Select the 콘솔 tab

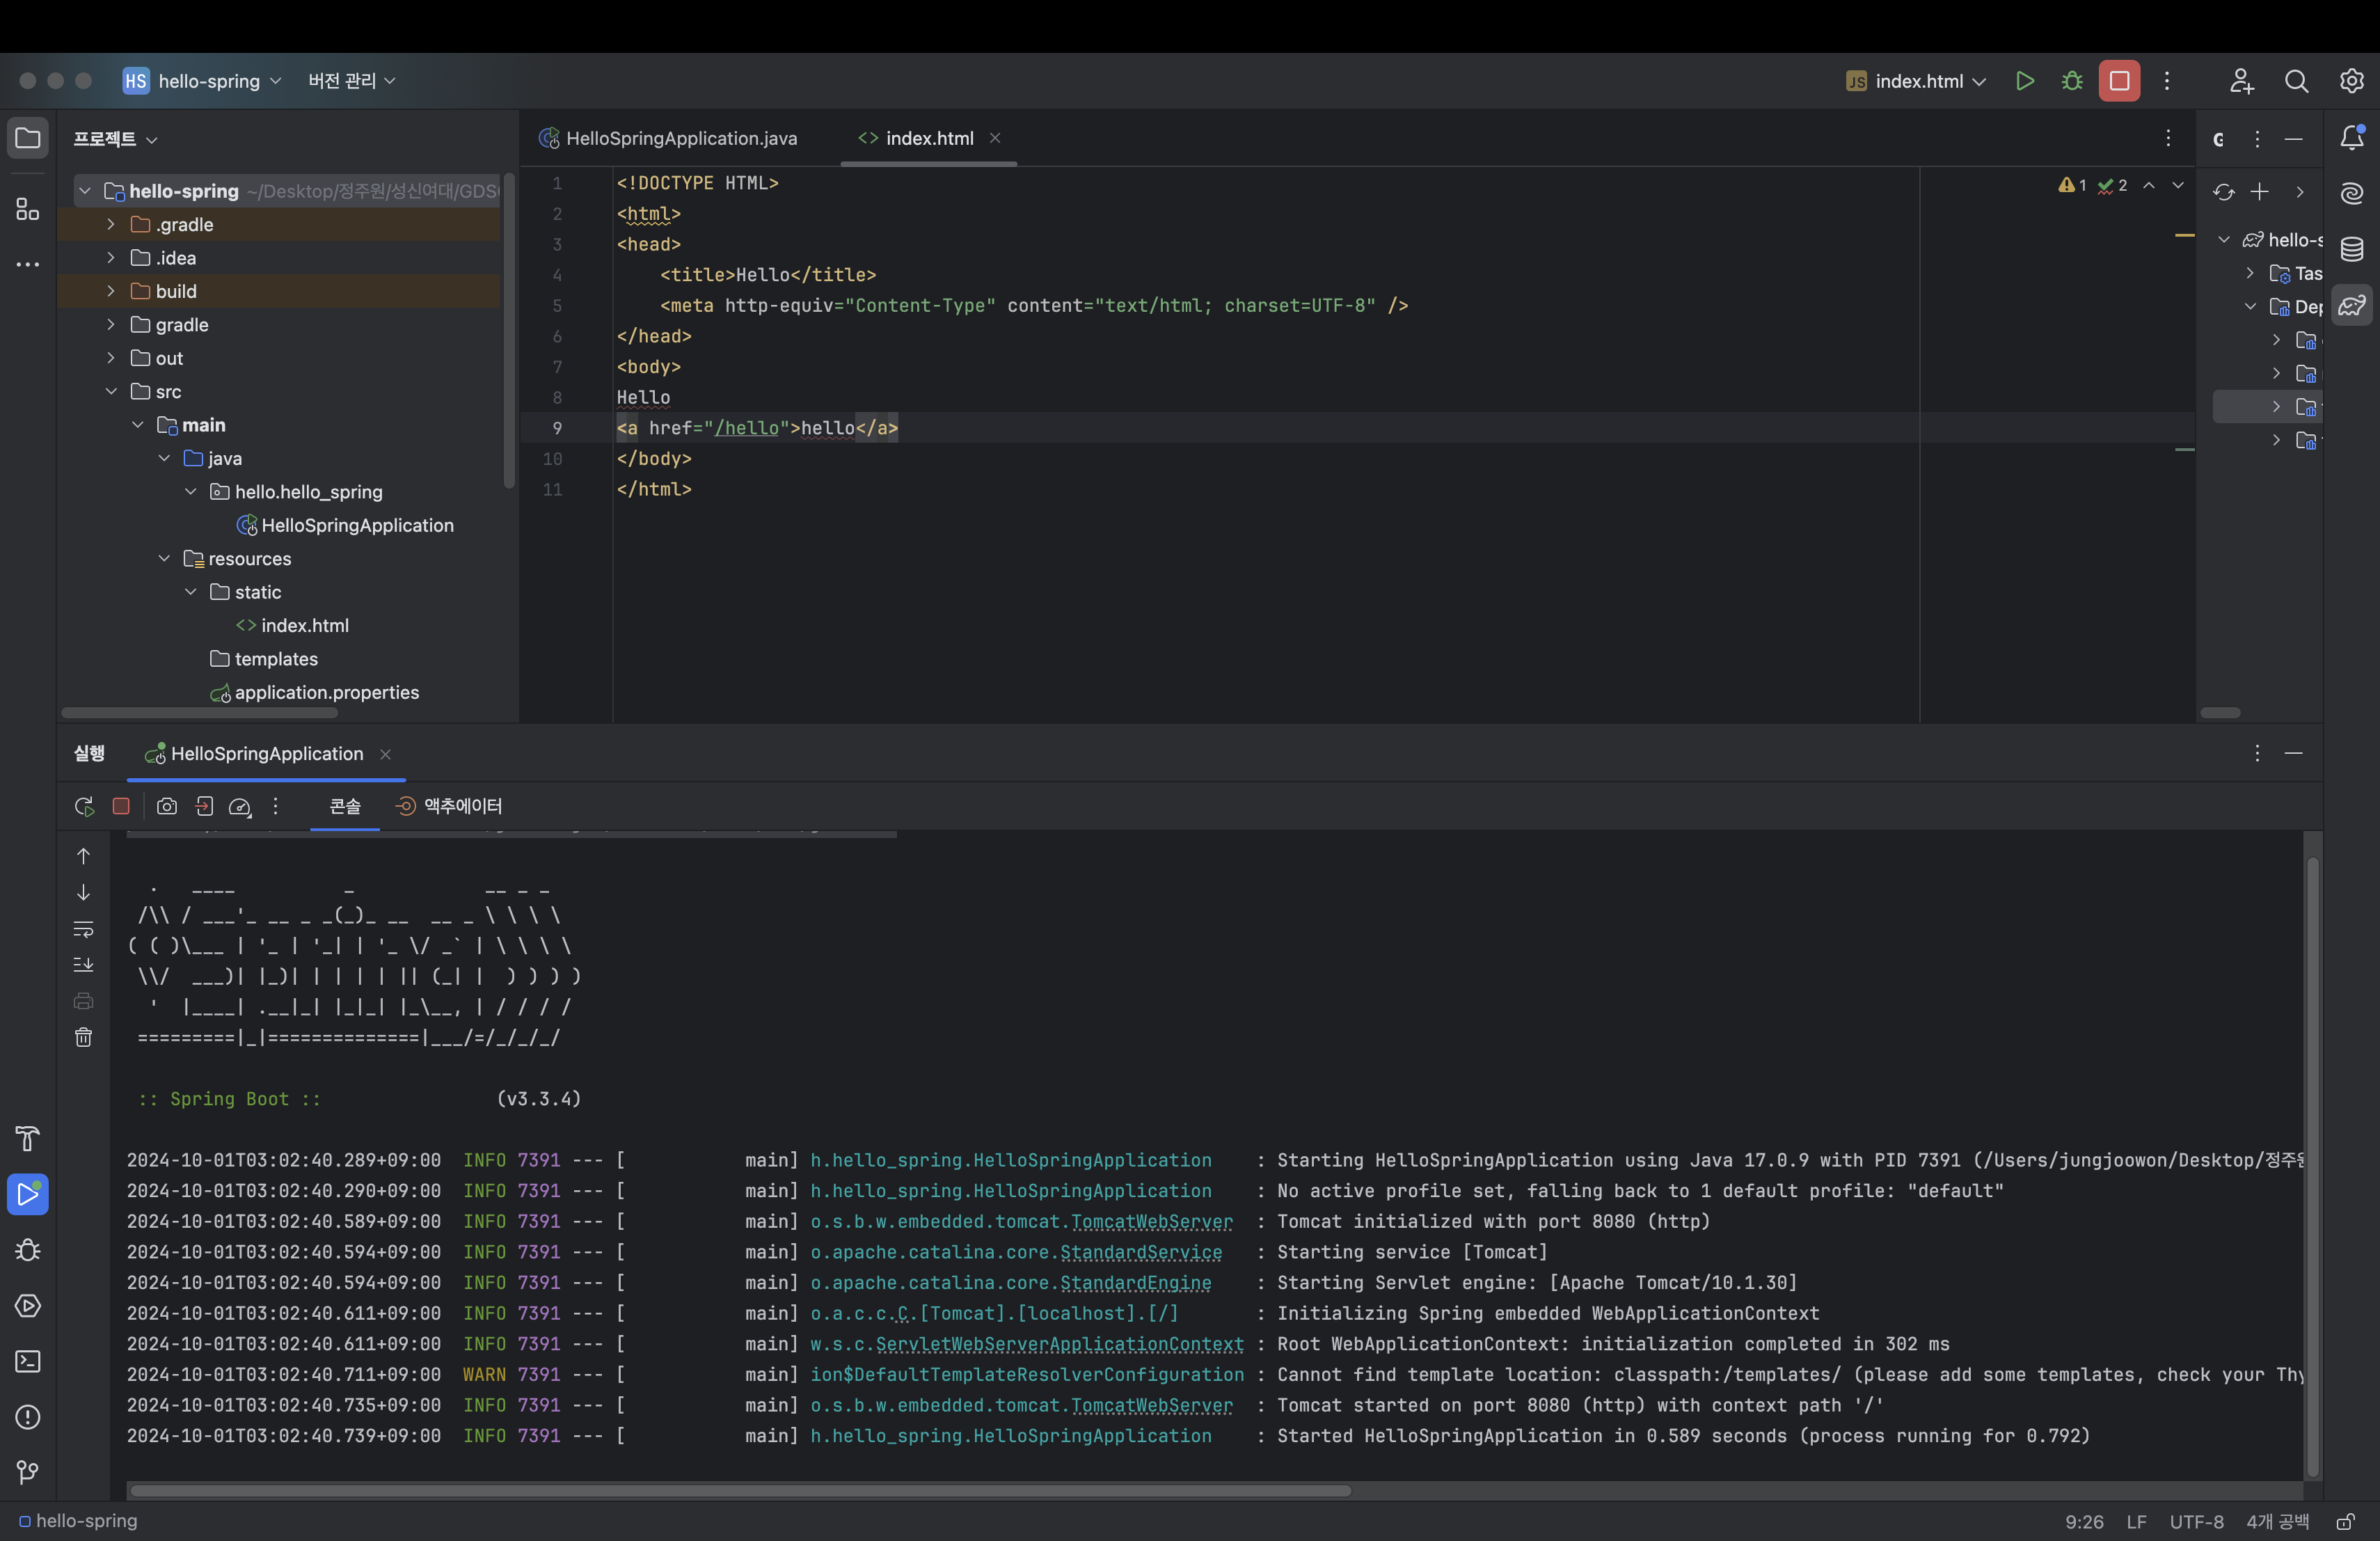(x=345, y=806)
